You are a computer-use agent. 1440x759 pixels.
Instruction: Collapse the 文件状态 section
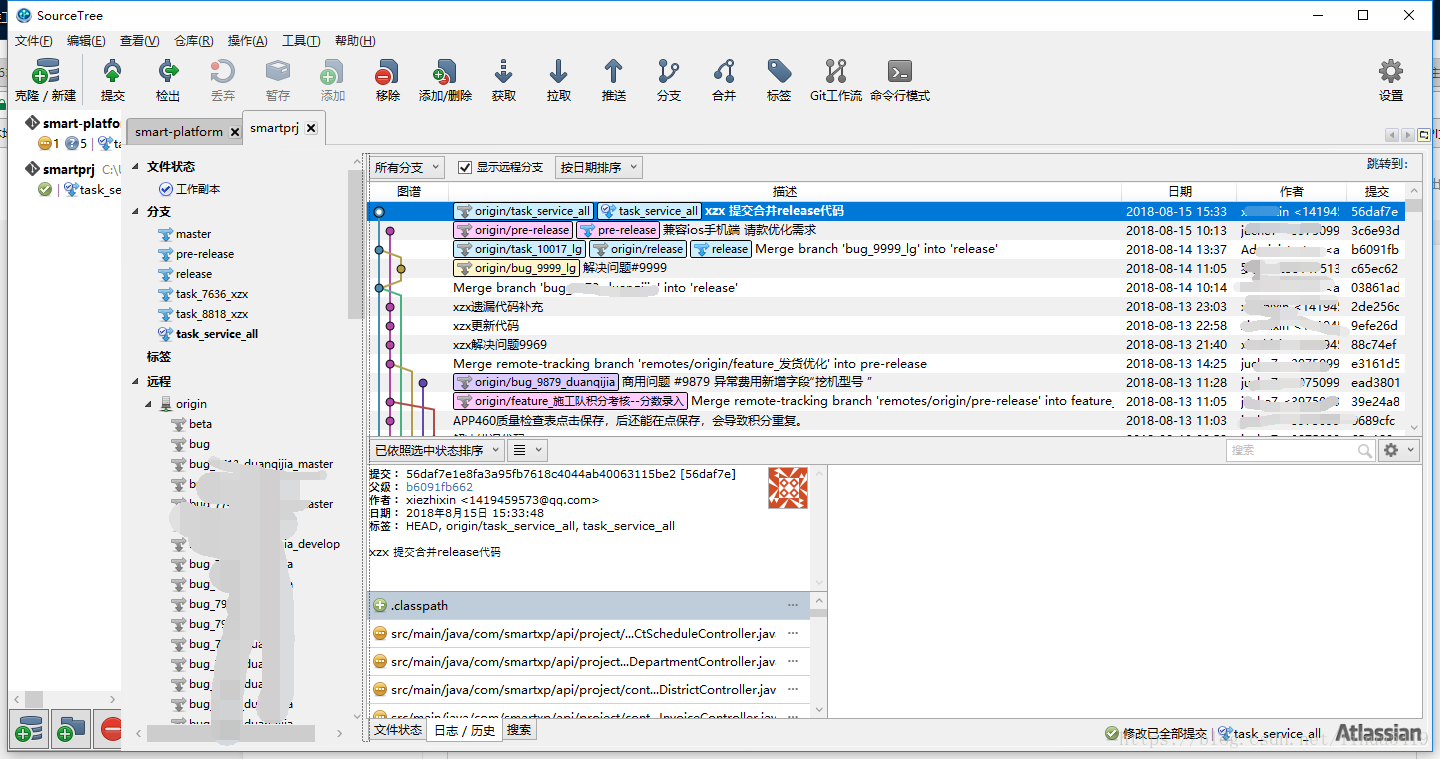(x=137, y=167)
